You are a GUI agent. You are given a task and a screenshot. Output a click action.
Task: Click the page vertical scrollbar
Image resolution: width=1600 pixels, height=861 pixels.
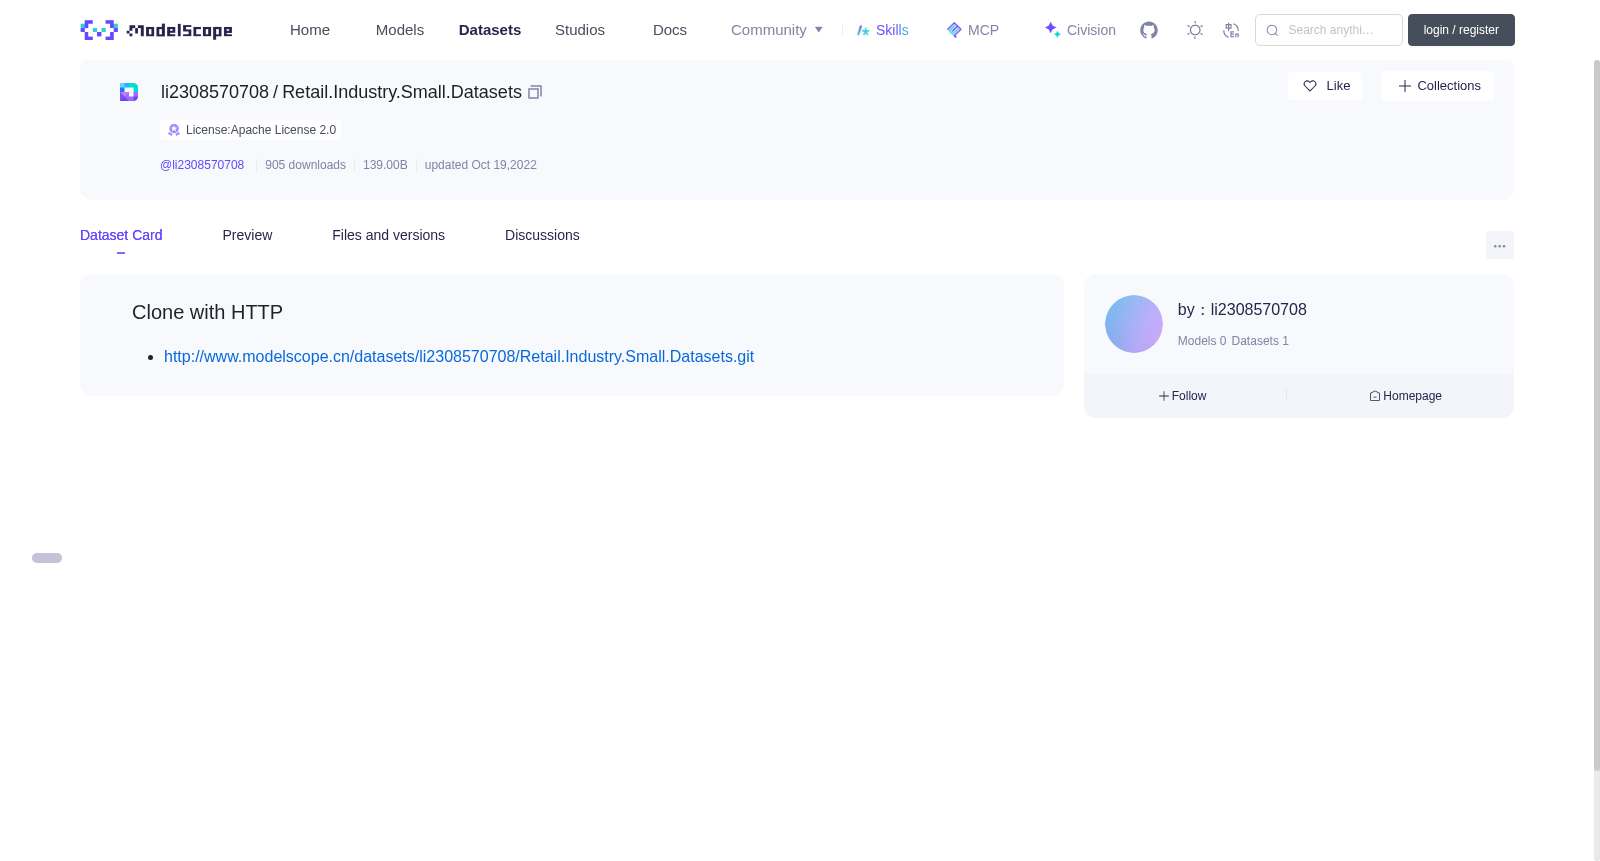coord(1596,415)
